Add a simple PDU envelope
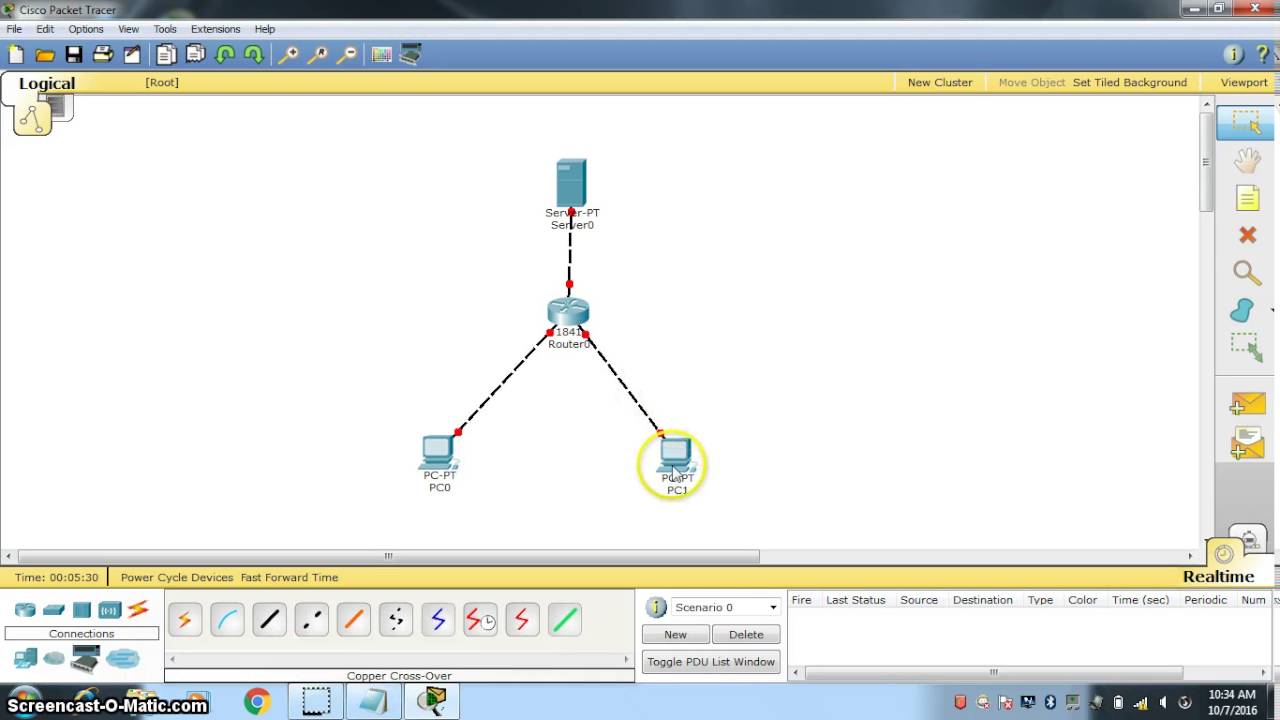 (1247, 403)
